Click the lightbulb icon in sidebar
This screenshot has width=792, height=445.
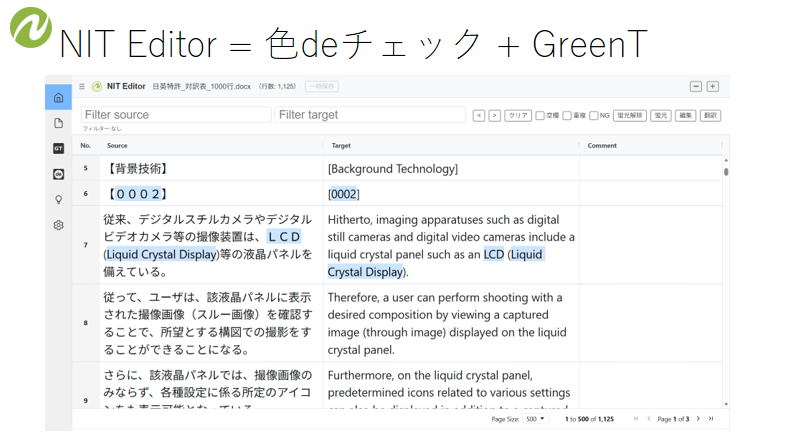tap(58, 199)
